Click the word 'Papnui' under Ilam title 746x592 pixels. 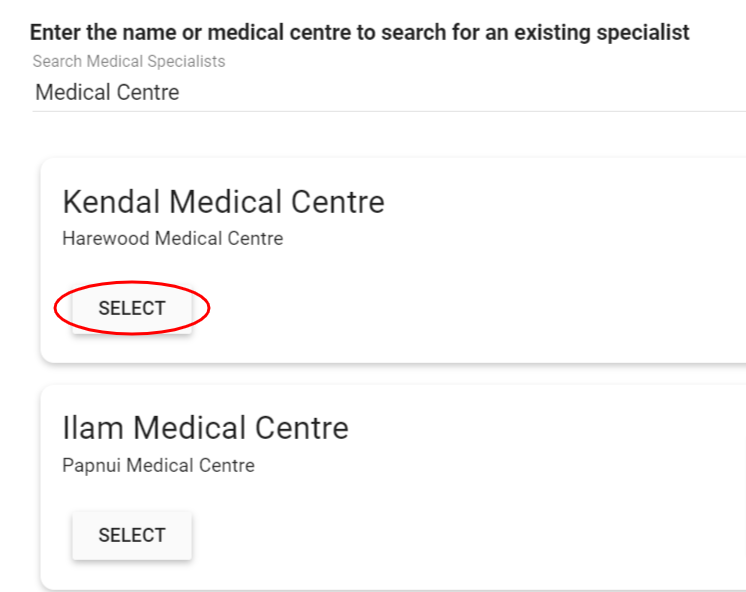pos(91,465)
